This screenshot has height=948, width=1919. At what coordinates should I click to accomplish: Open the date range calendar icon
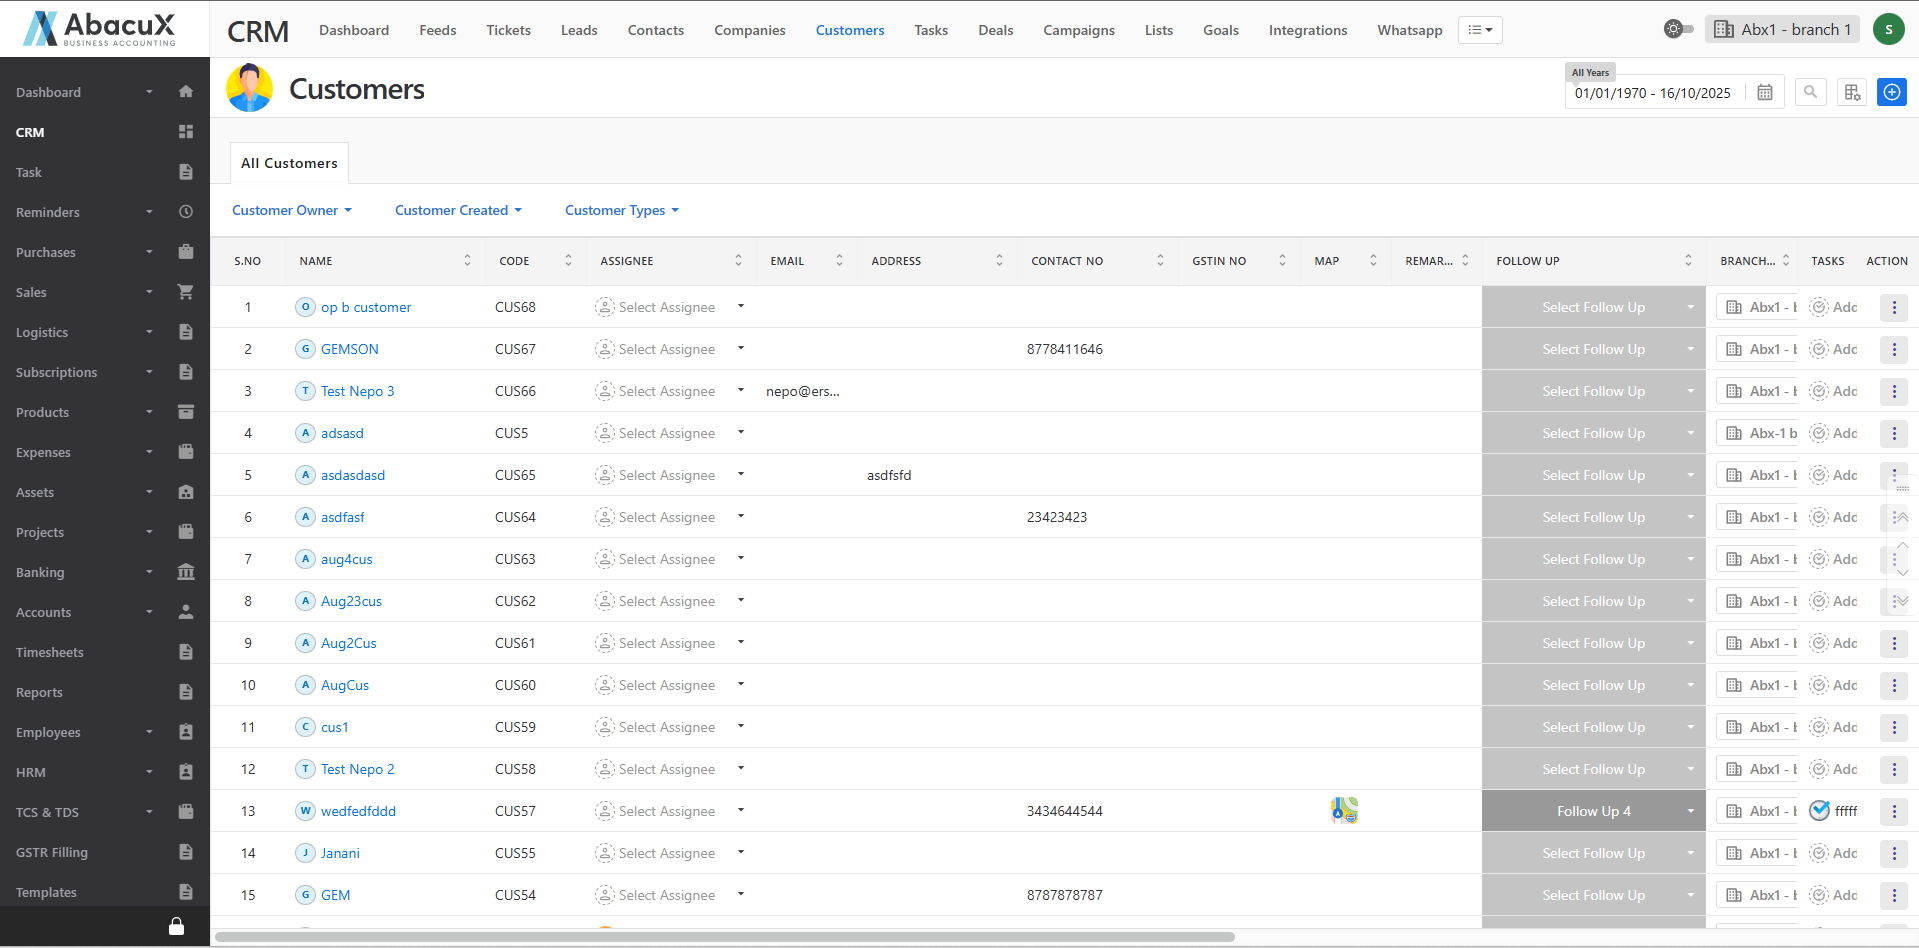[1765, 93]
